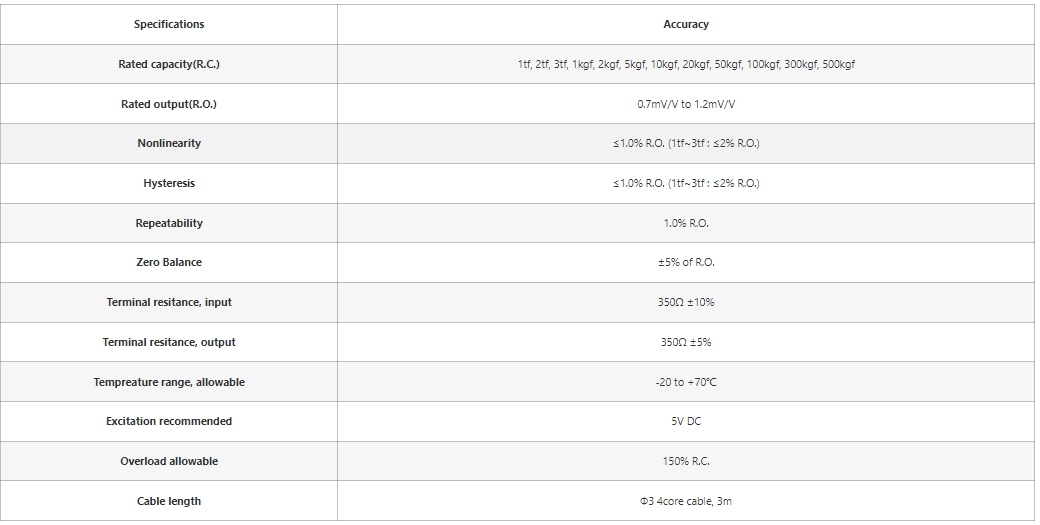Click the 1.0% R.O. repeatability value

point(686,223)
